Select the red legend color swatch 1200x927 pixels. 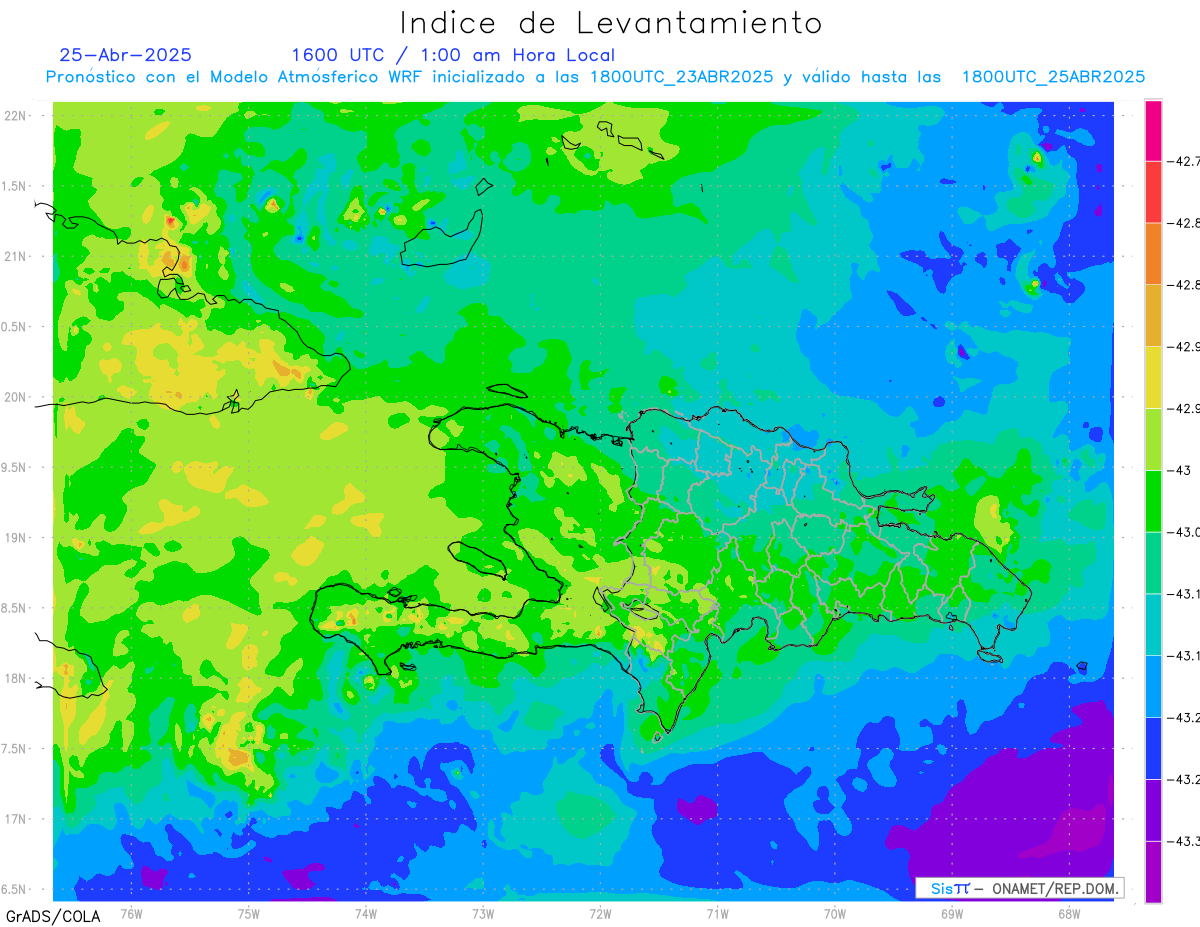[x=1153, y=192]
